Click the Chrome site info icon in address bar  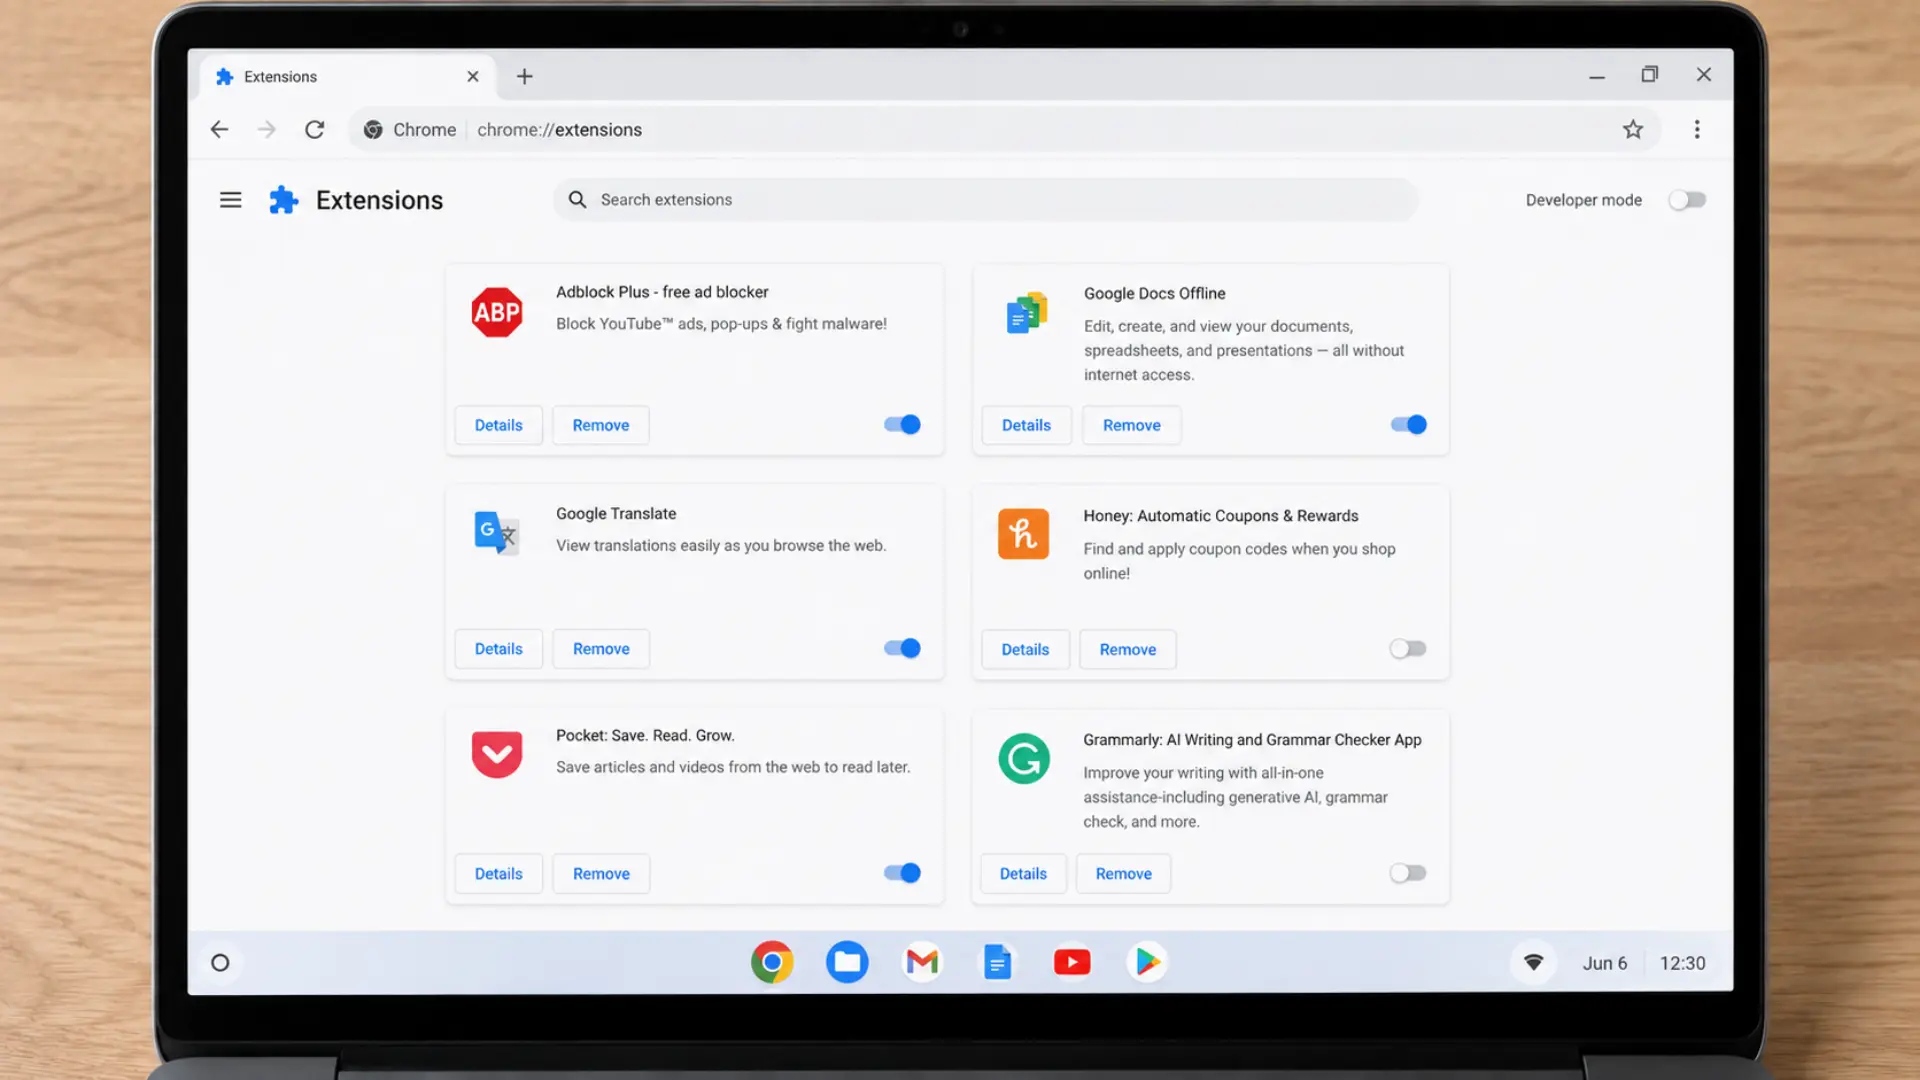(373, 130)
